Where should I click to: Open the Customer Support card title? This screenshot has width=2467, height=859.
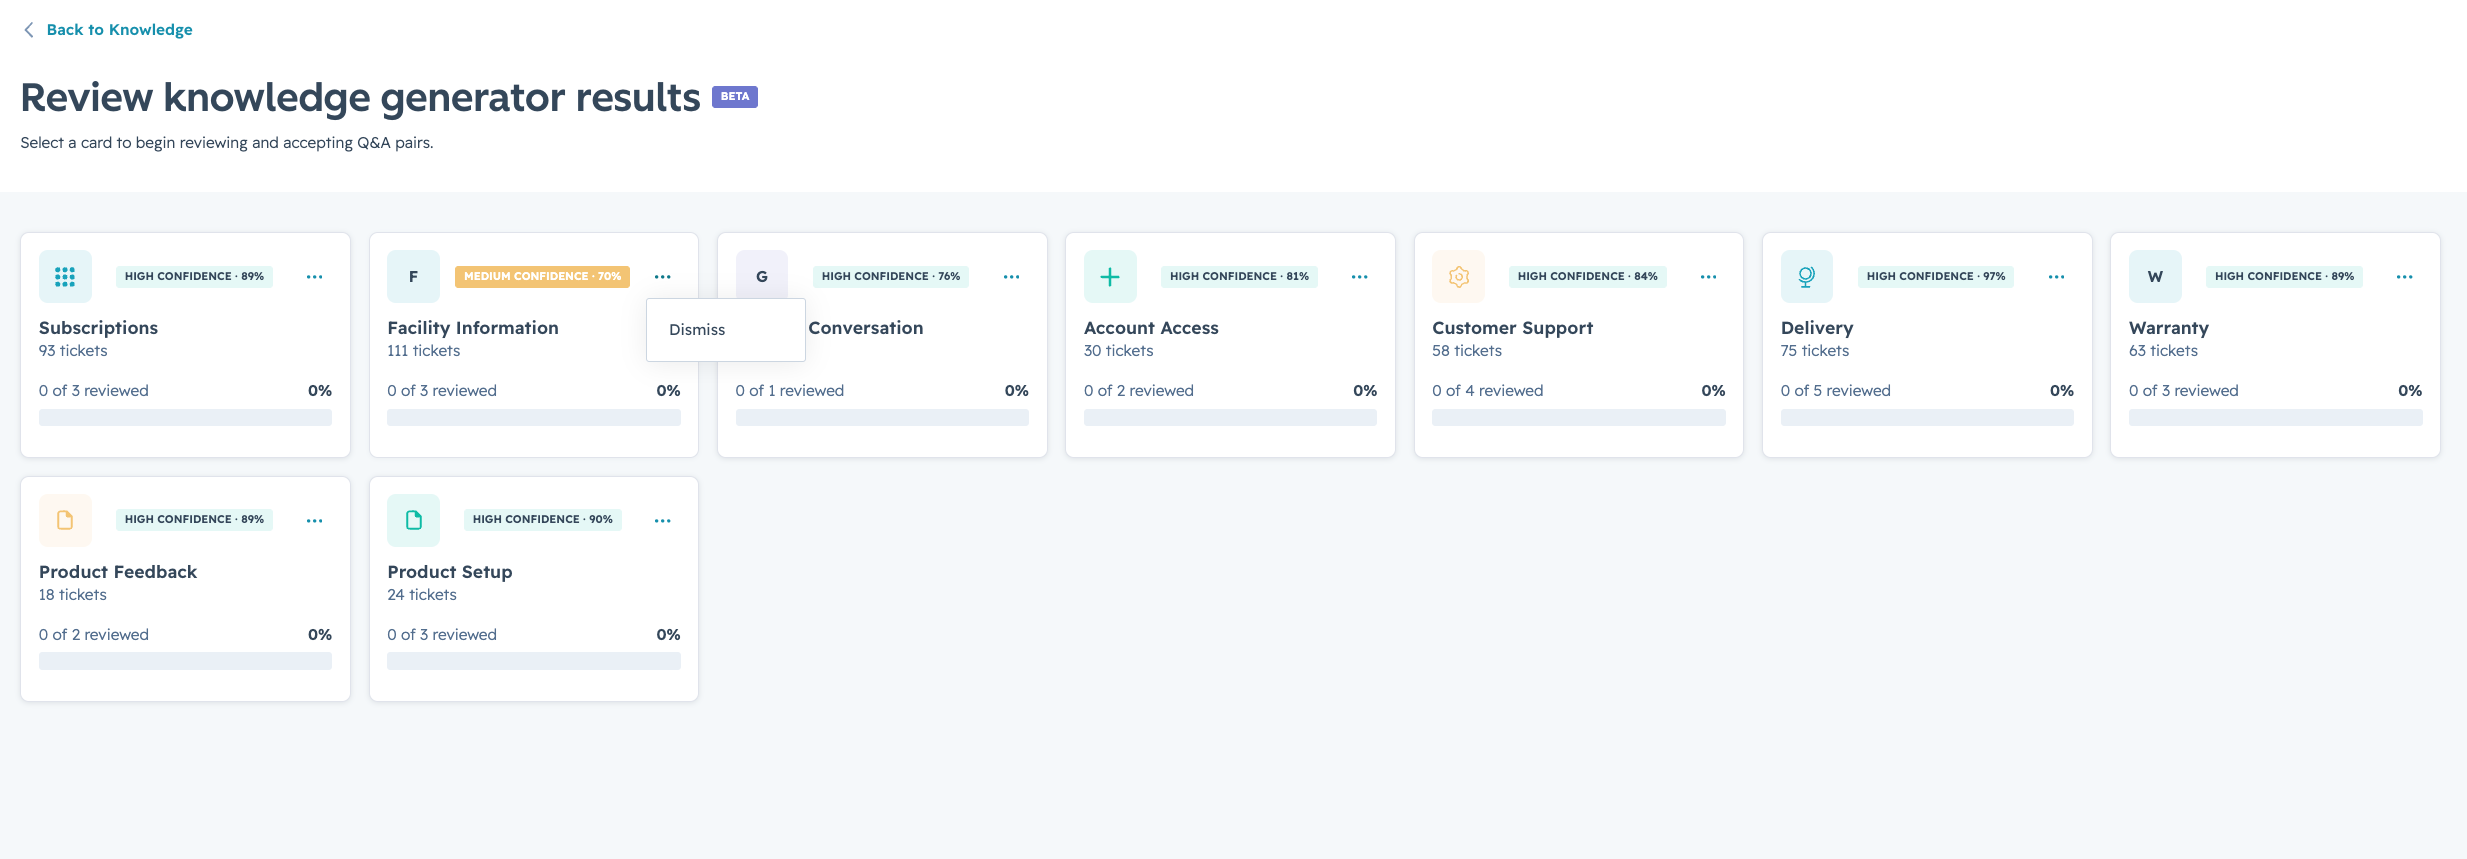[x=1512, y=328]
